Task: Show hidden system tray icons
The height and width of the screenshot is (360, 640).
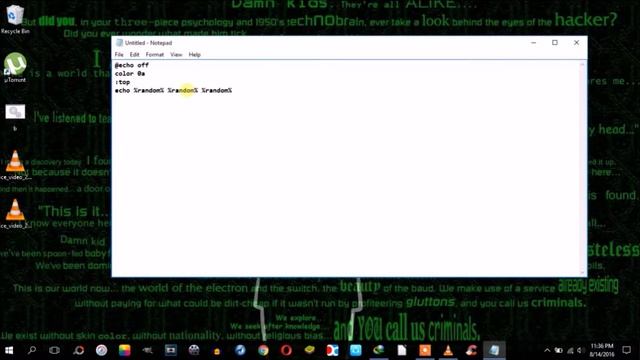Action: click(x=547, y=350)
